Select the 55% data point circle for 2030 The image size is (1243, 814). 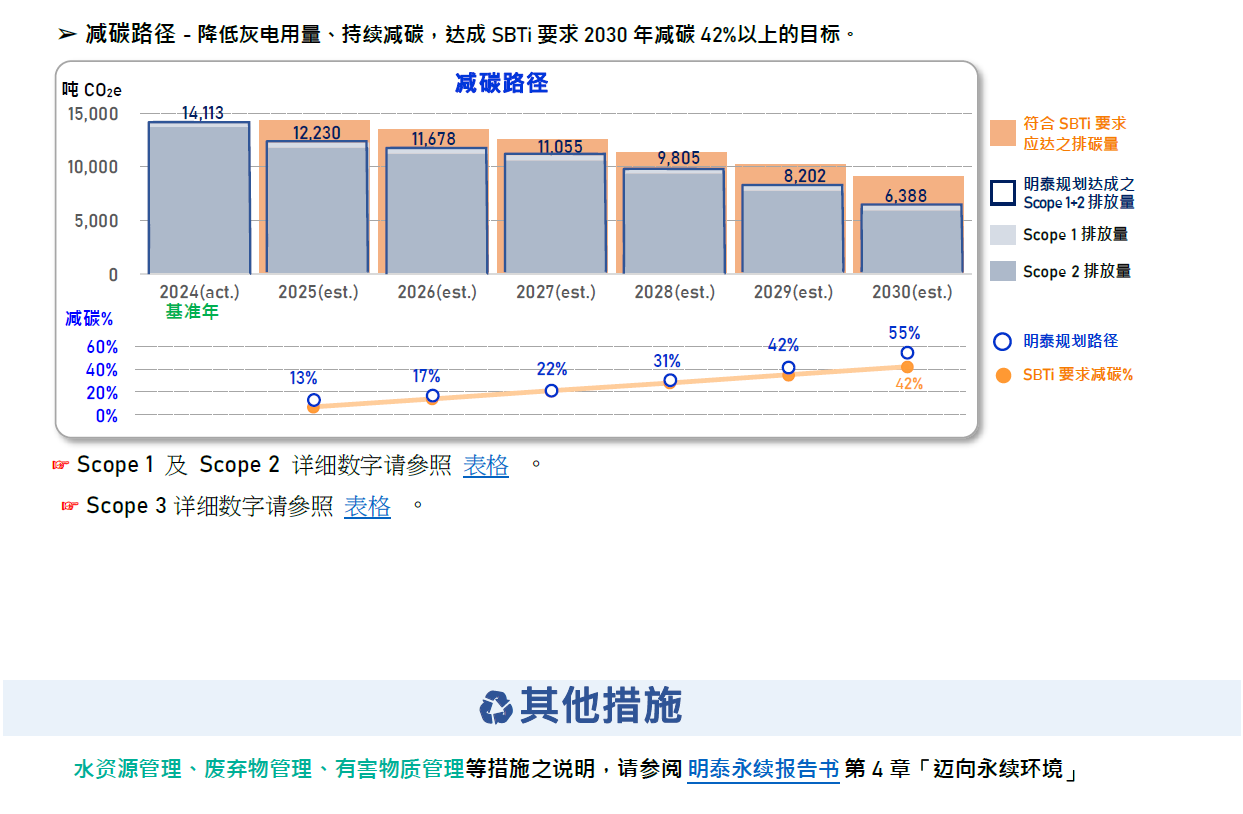pos(907,353)
